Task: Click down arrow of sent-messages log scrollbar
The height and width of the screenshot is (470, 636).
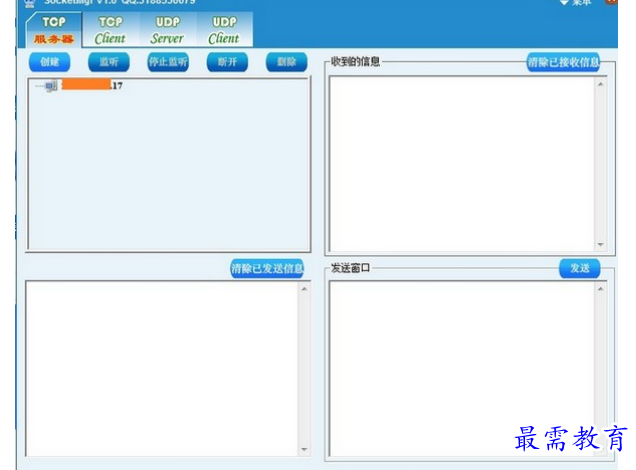Action: [305, 449]
